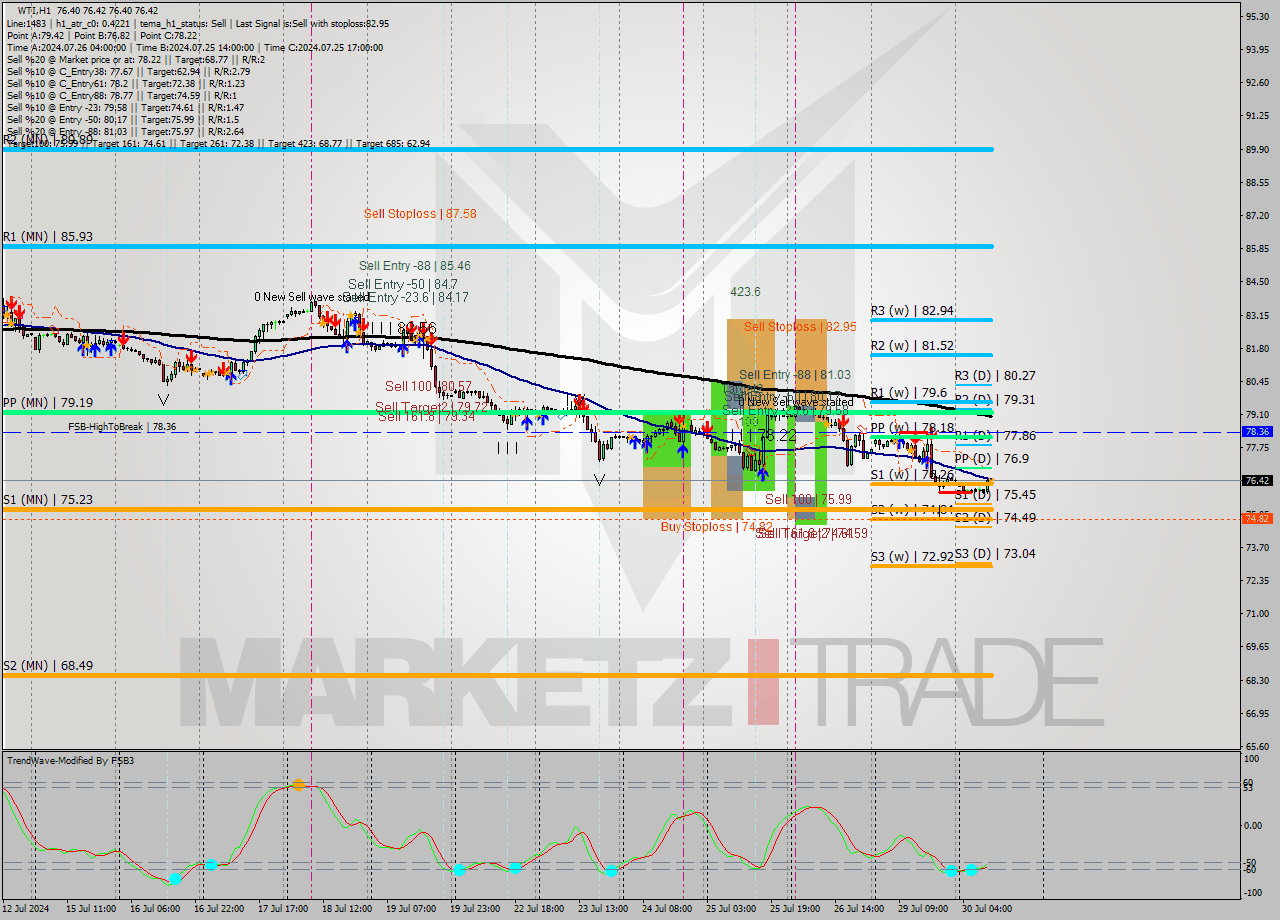Viewport: 1280px width, 920px height.
Task: Click the 76.42 current price marker on scale
Action: [x=1259, y=480]
